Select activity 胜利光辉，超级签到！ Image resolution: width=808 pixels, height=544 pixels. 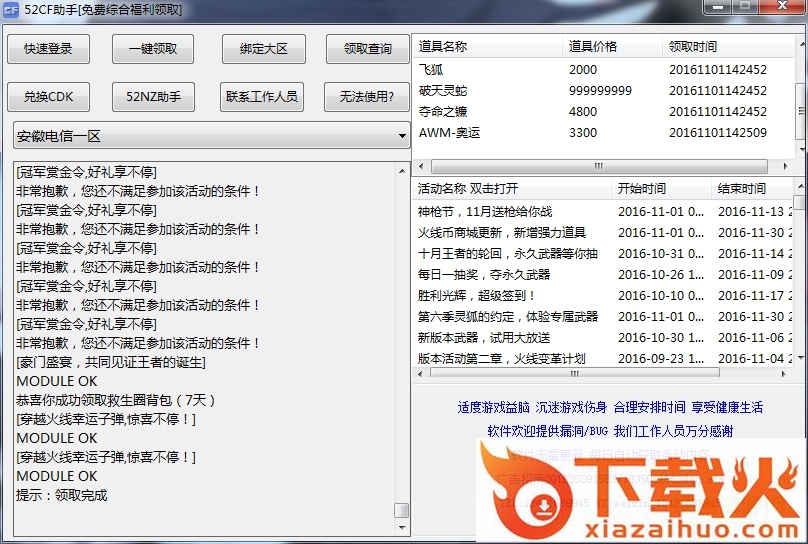[603, 296]
